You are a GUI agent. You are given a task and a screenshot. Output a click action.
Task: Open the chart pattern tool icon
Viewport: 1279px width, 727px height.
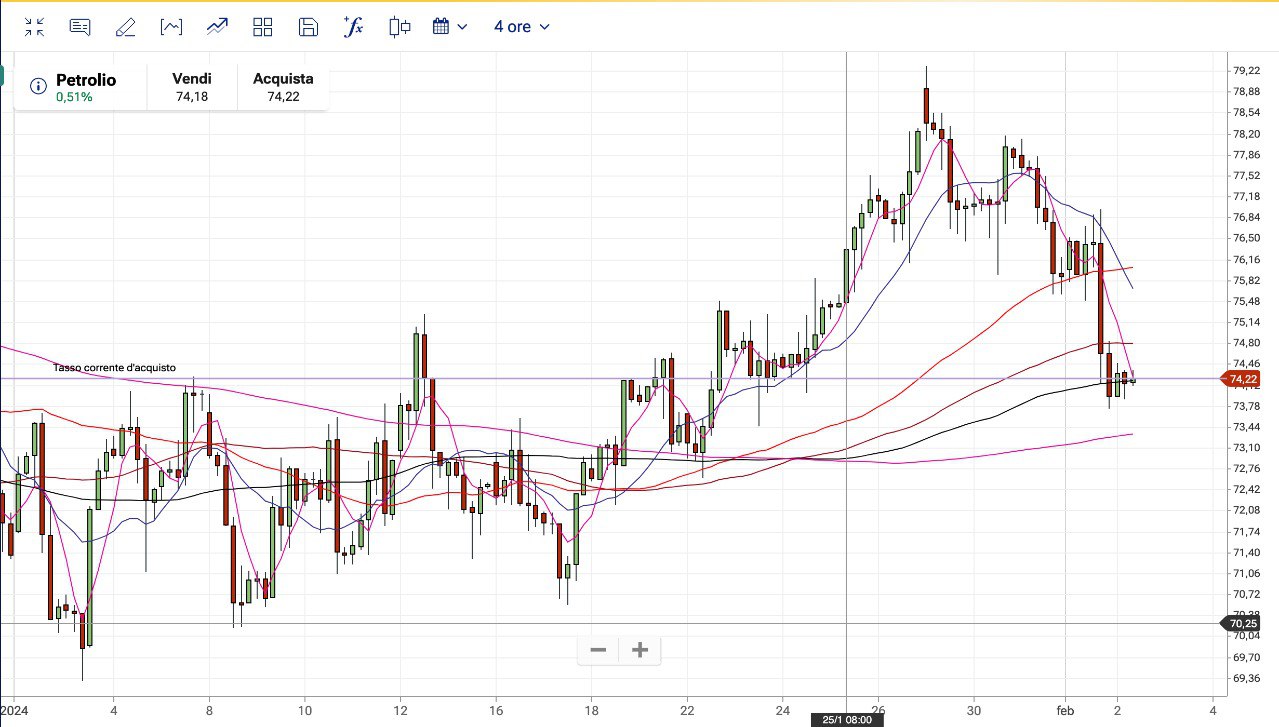pos(171,27)
